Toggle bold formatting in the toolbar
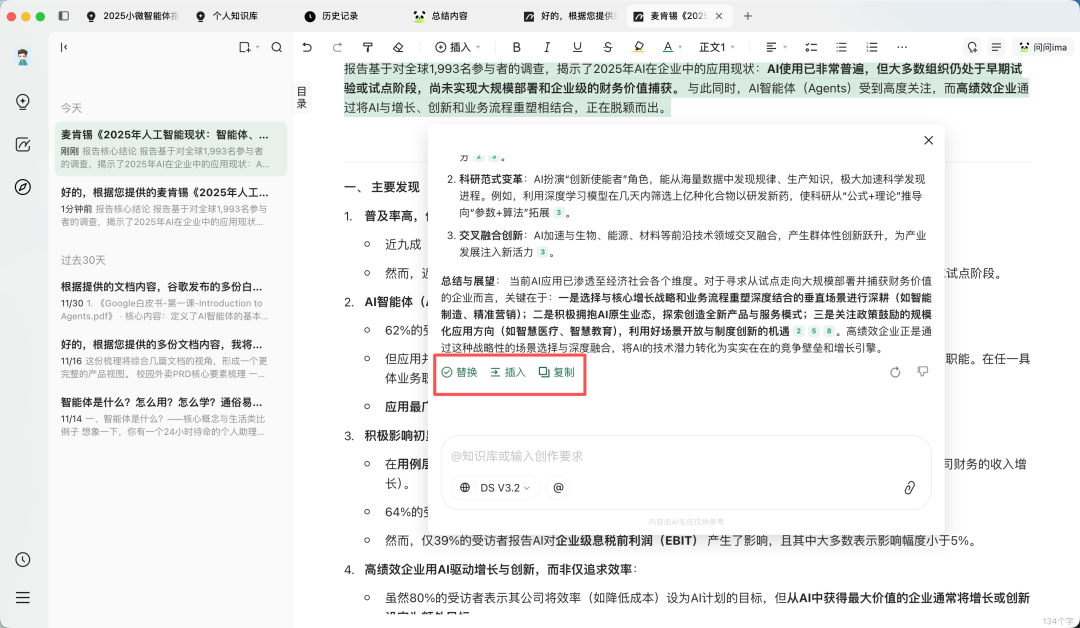1080x628 pixels. click(x=517, y=46)
